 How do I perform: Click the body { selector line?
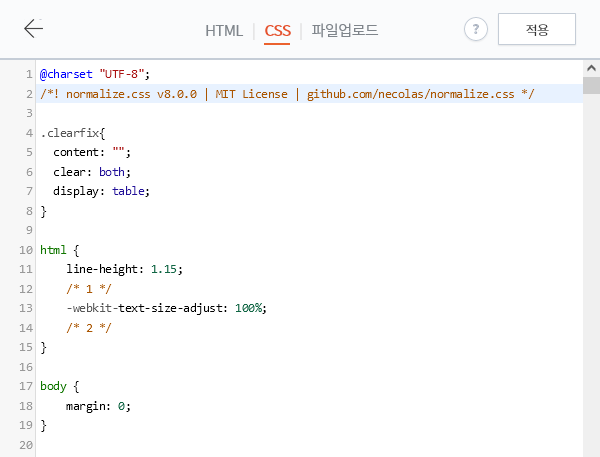pyautogui.click(x=60, y=386)
